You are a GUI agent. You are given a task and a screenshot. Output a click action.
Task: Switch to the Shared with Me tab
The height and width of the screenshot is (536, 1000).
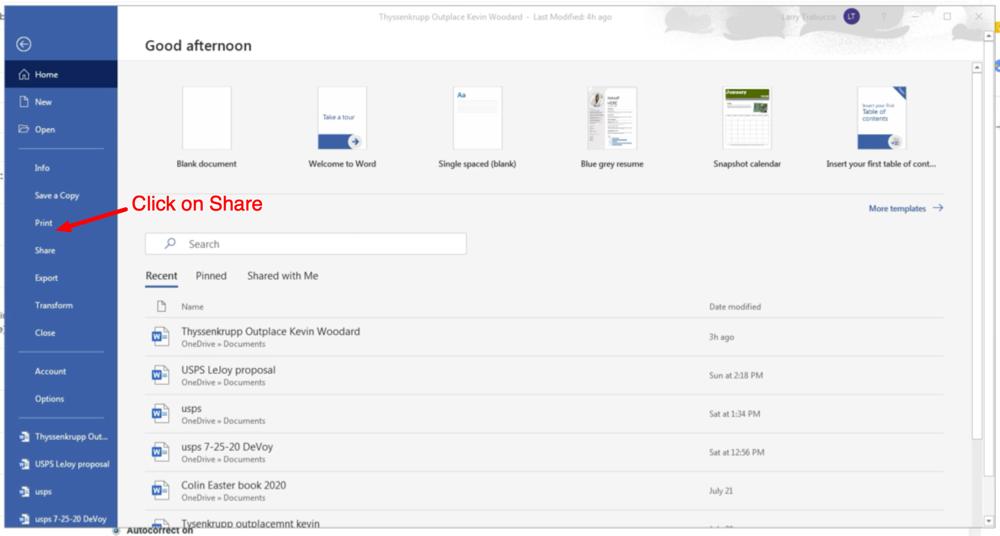click(283, 276)
